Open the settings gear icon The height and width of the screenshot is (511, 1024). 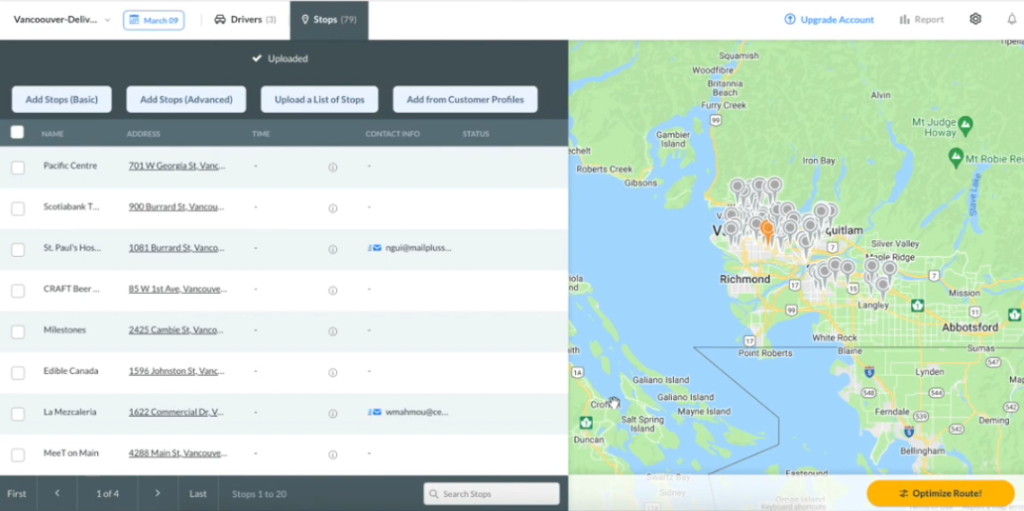click(x=975, y=19)
